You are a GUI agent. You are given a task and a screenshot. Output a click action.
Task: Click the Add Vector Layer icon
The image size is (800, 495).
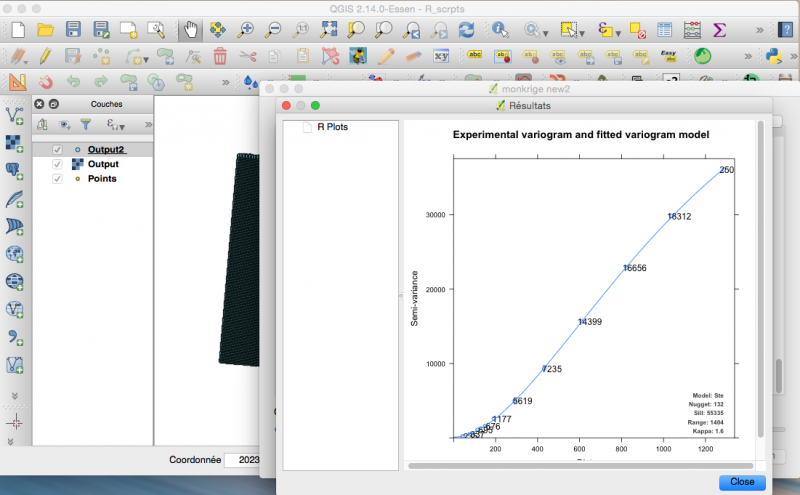15,114
